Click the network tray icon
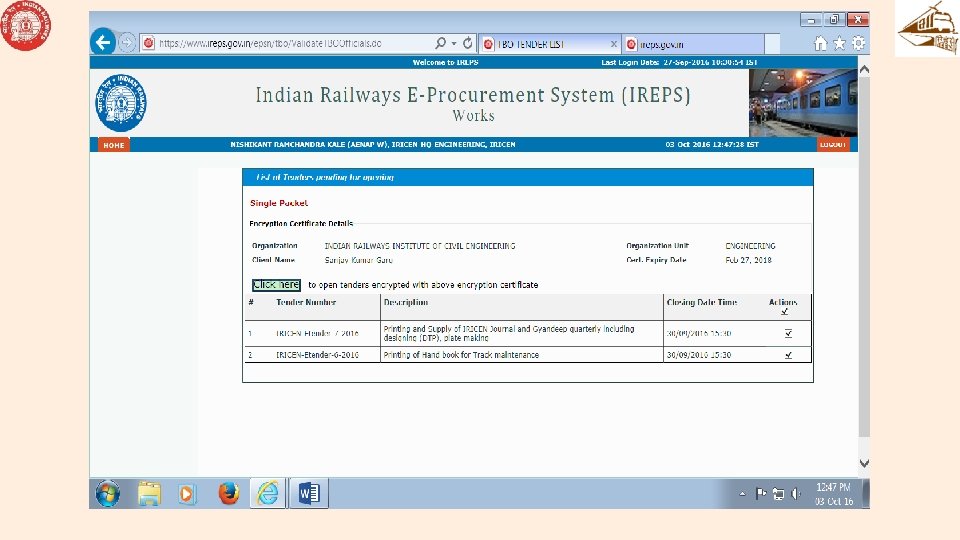960x540 pixels. click(778, 493)
